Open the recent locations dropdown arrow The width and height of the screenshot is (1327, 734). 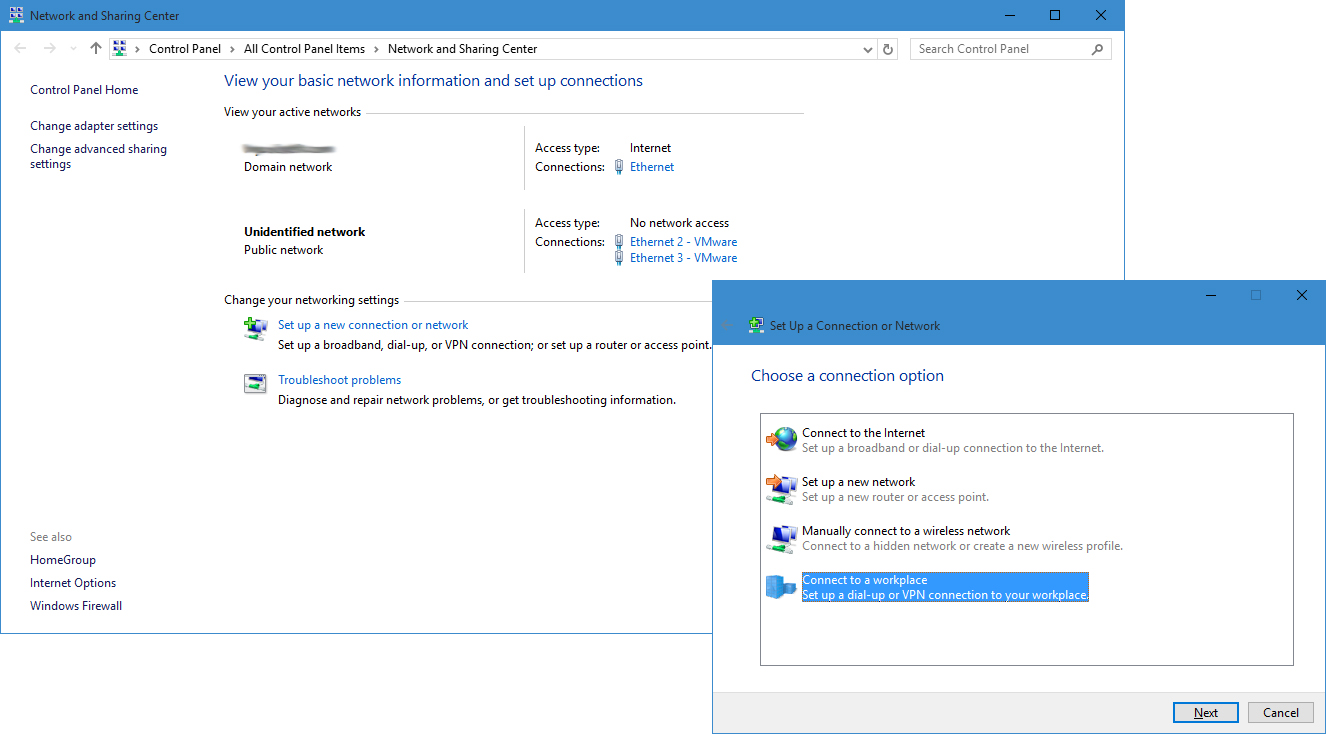click(x=74, y=49)
